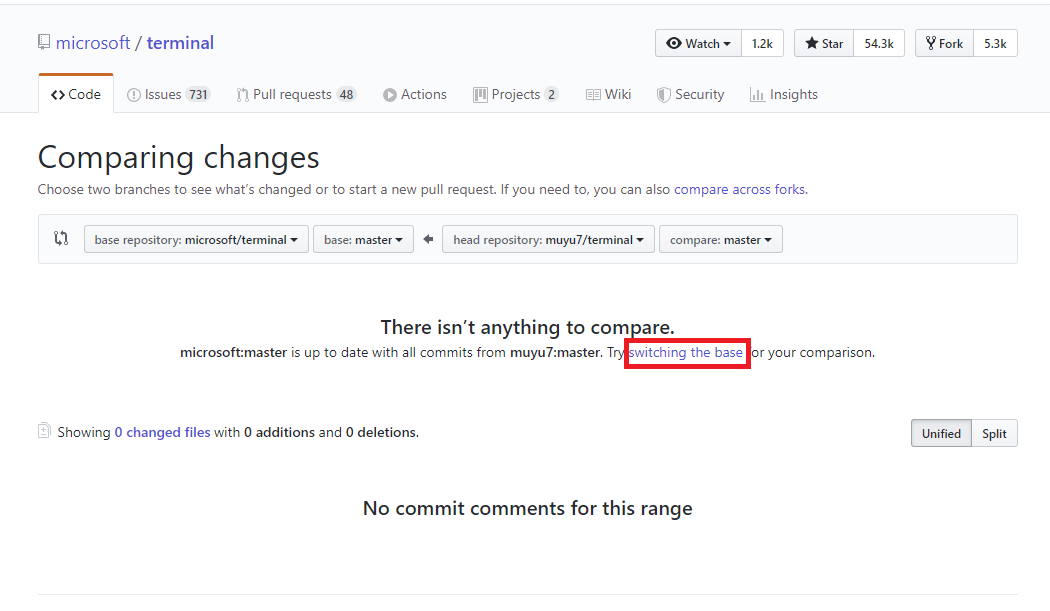Select the Unified diff view
The height and width of the screenshot is (611, 1050).
coord(941,433)
